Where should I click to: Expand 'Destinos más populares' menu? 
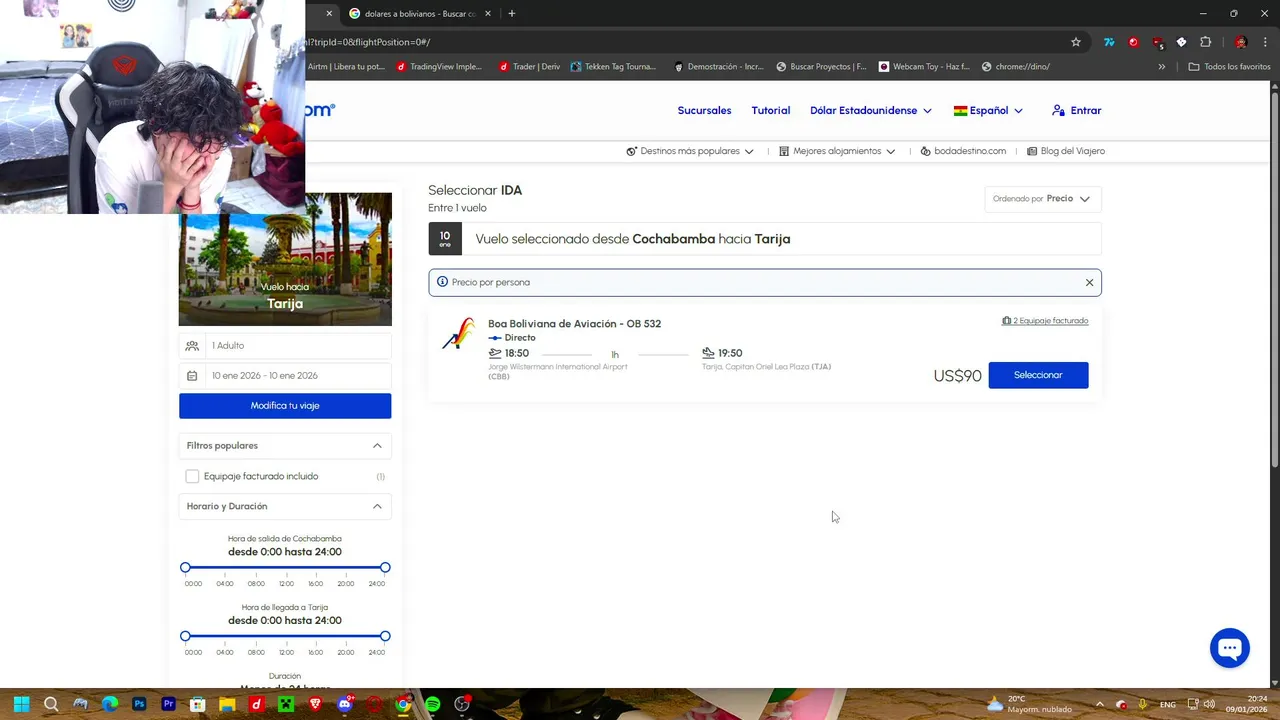(x=690, y=151)
